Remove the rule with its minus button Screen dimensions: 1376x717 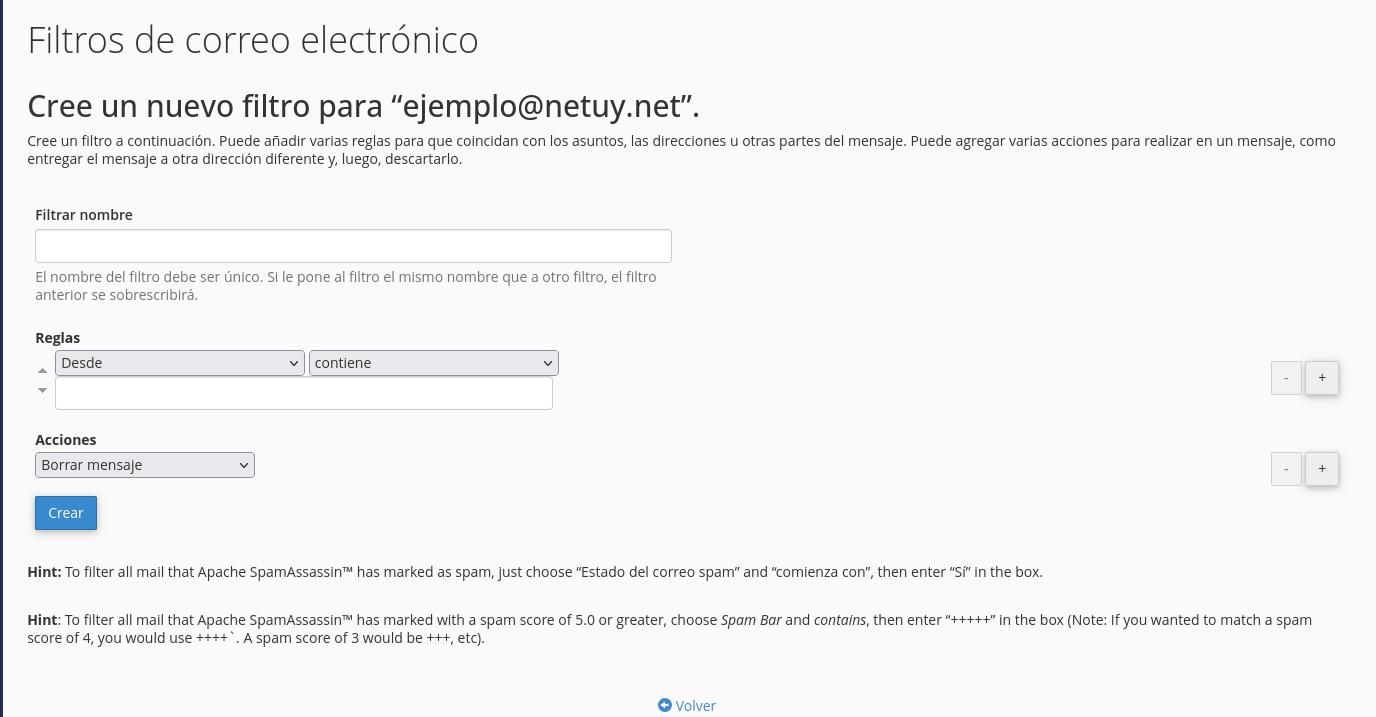coord(1286,378)
